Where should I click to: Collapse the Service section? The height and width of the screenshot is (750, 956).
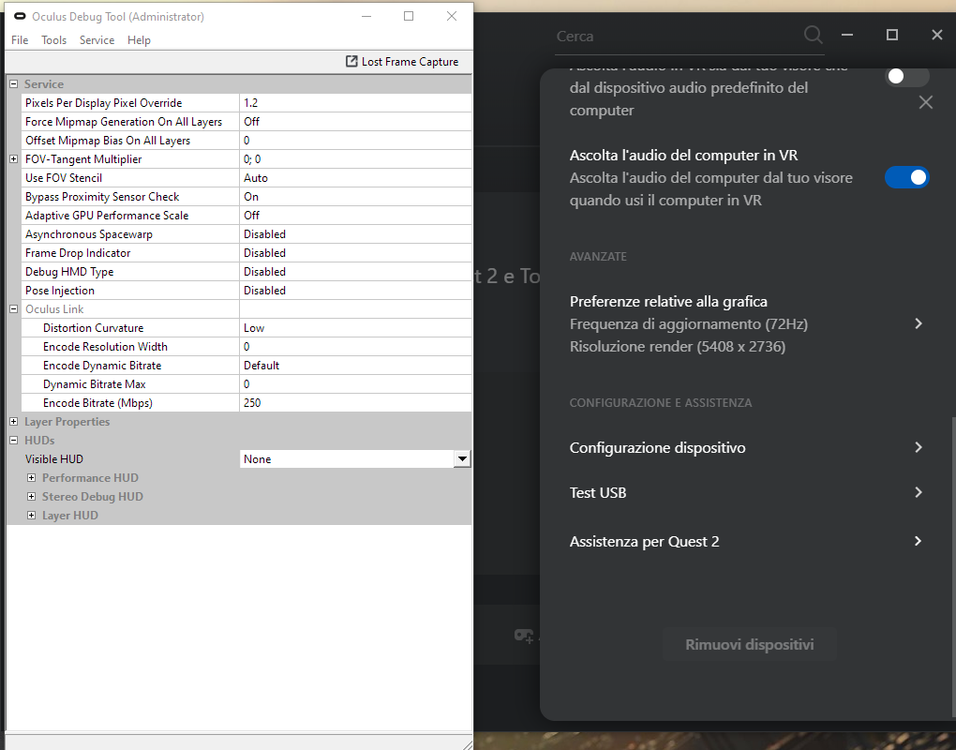pos(13,84)
